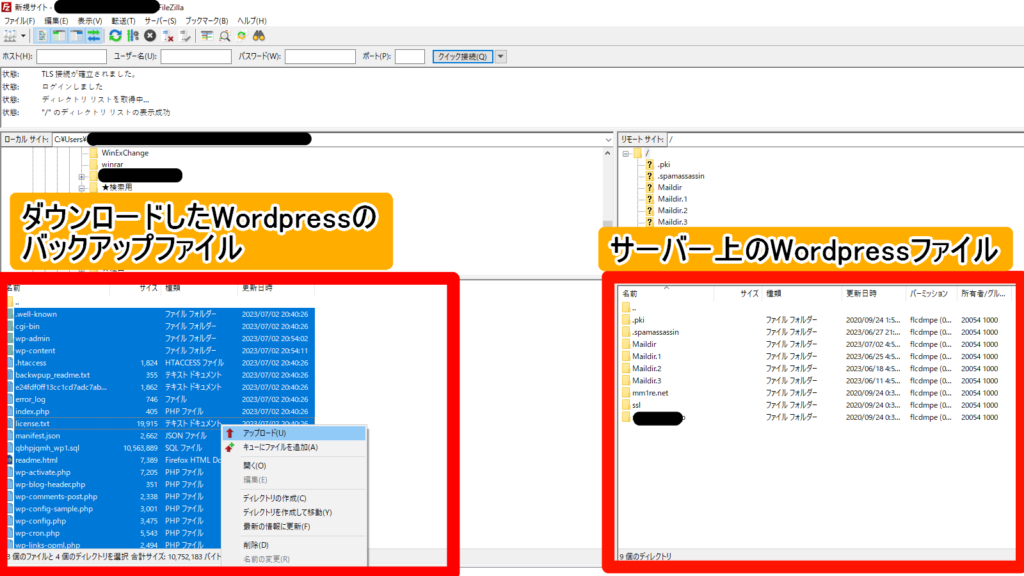Click the FileZilla logo in title bar
The image size is (1024, 576).
pos(7,7)
